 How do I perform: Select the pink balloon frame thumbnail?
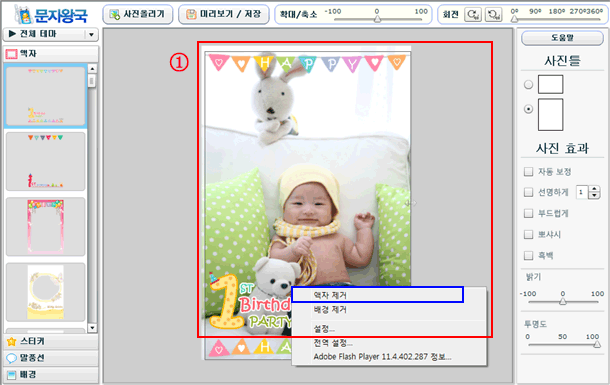(x=46, y=227)
